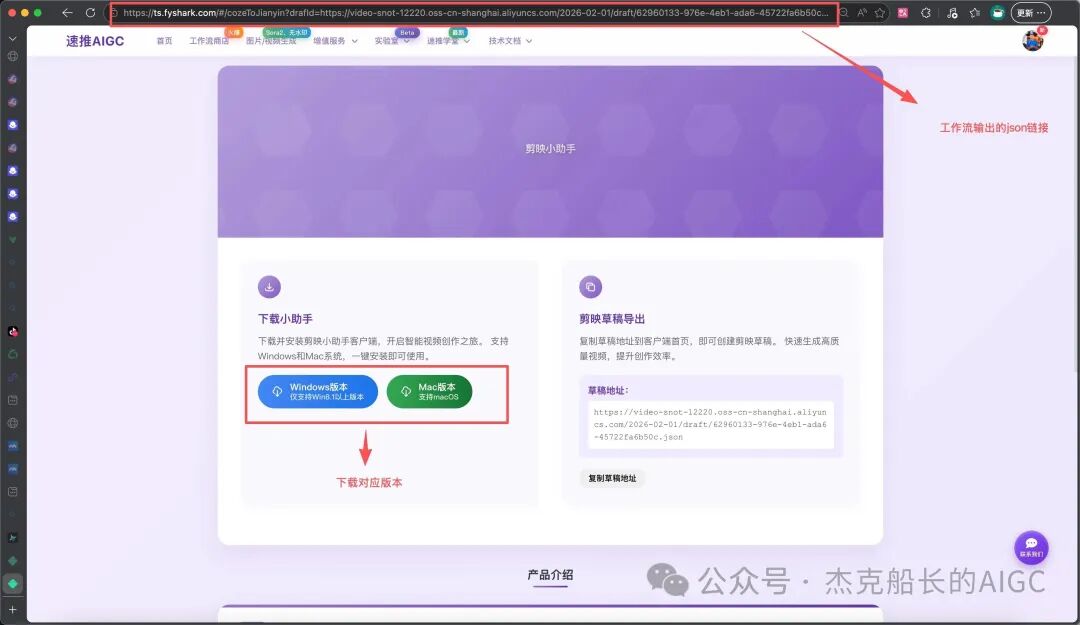This screenshot has width=1080, height=625.
Task: Click the 下载小助手 heading
Action: coord(285,319)
